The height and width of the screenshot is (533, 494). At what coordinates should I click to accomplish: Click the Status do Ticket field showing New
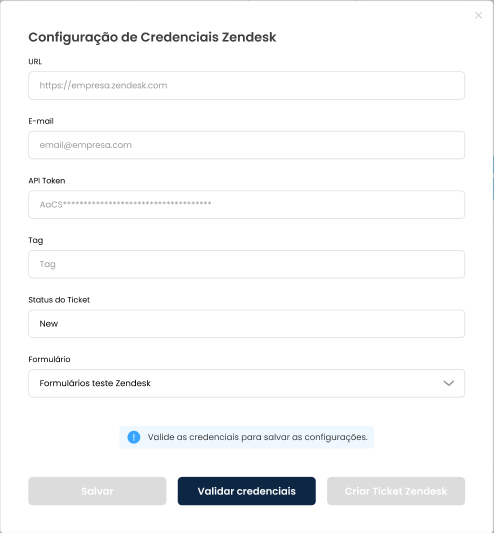tap(246, 324)
